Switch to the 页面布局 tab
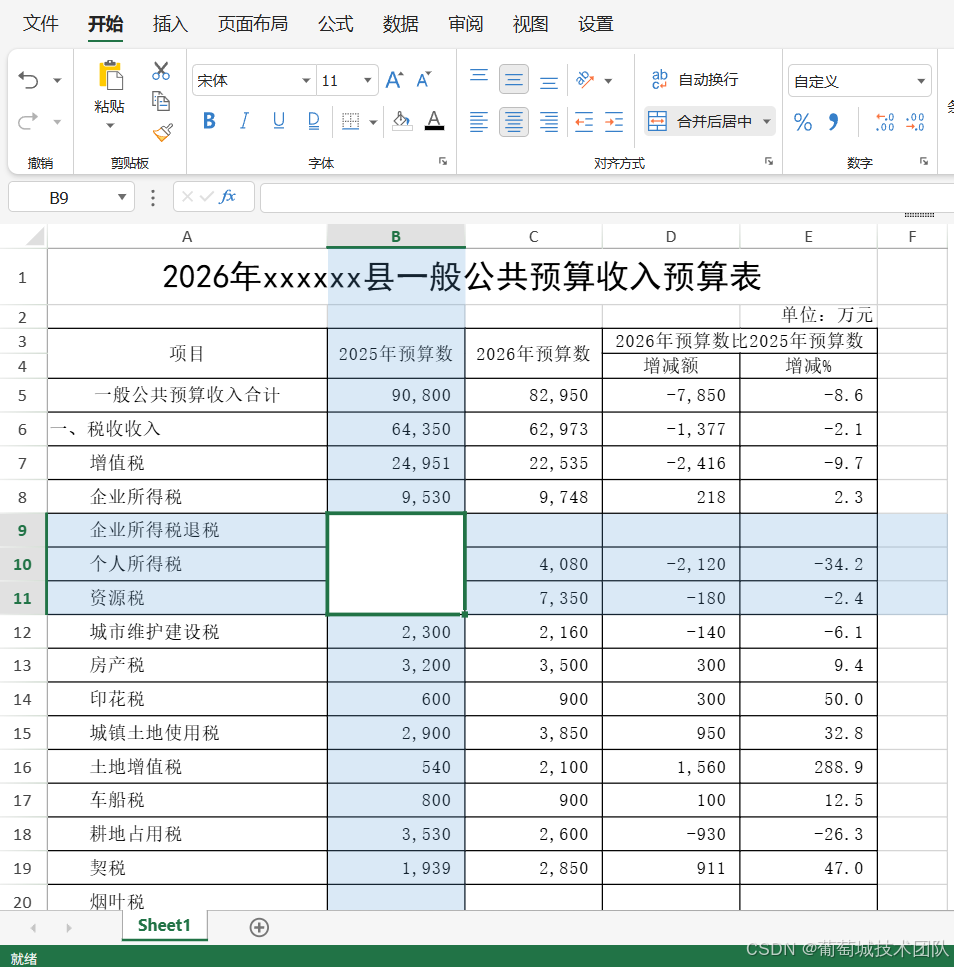Image resolution: width=954 pixels, height=967 pixels. pyautogui.click(x=253, y=24)
